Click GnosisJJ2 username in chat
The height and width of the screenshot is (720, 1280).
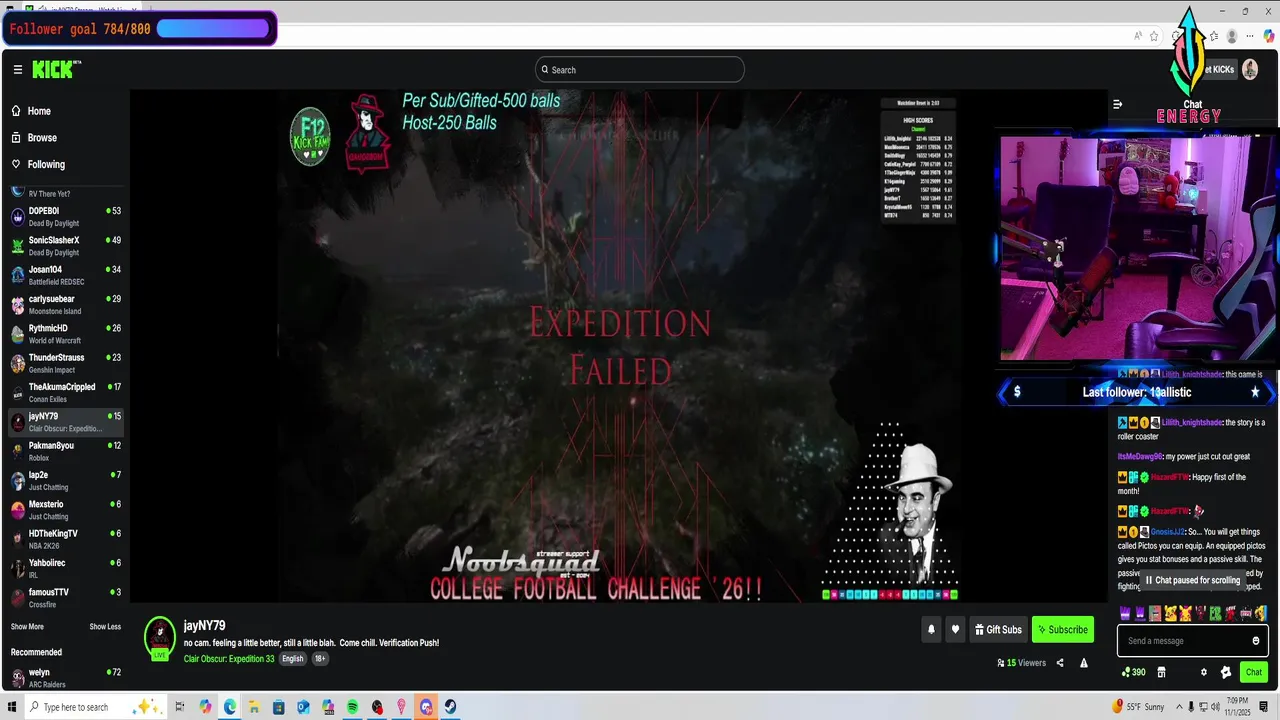pos(1167,532)
